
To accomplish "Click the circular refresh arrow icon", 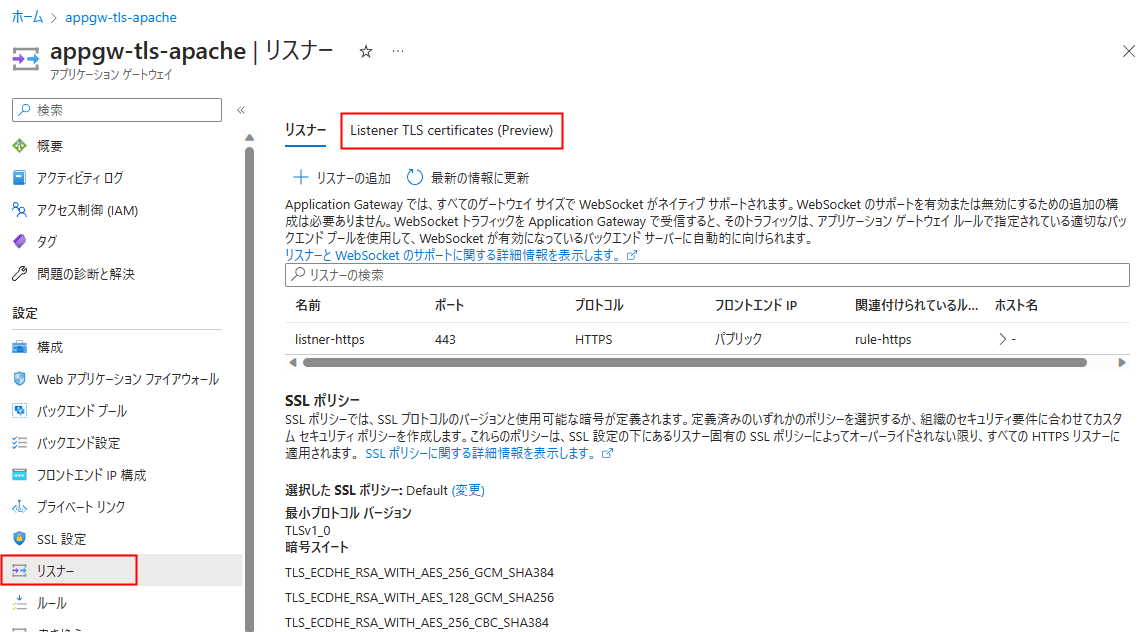I will click(x=414, y=177).
